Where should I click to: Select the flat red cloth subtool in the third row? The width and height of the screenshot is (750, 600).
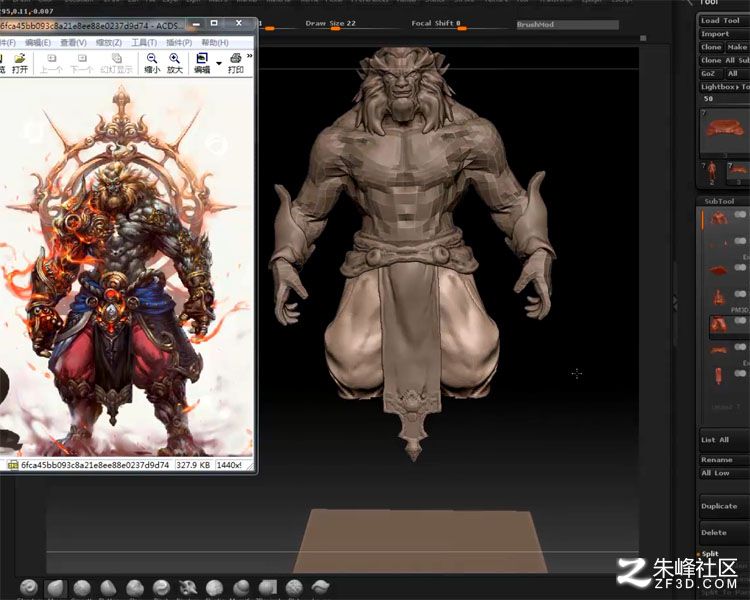click(x=718, y=271)
